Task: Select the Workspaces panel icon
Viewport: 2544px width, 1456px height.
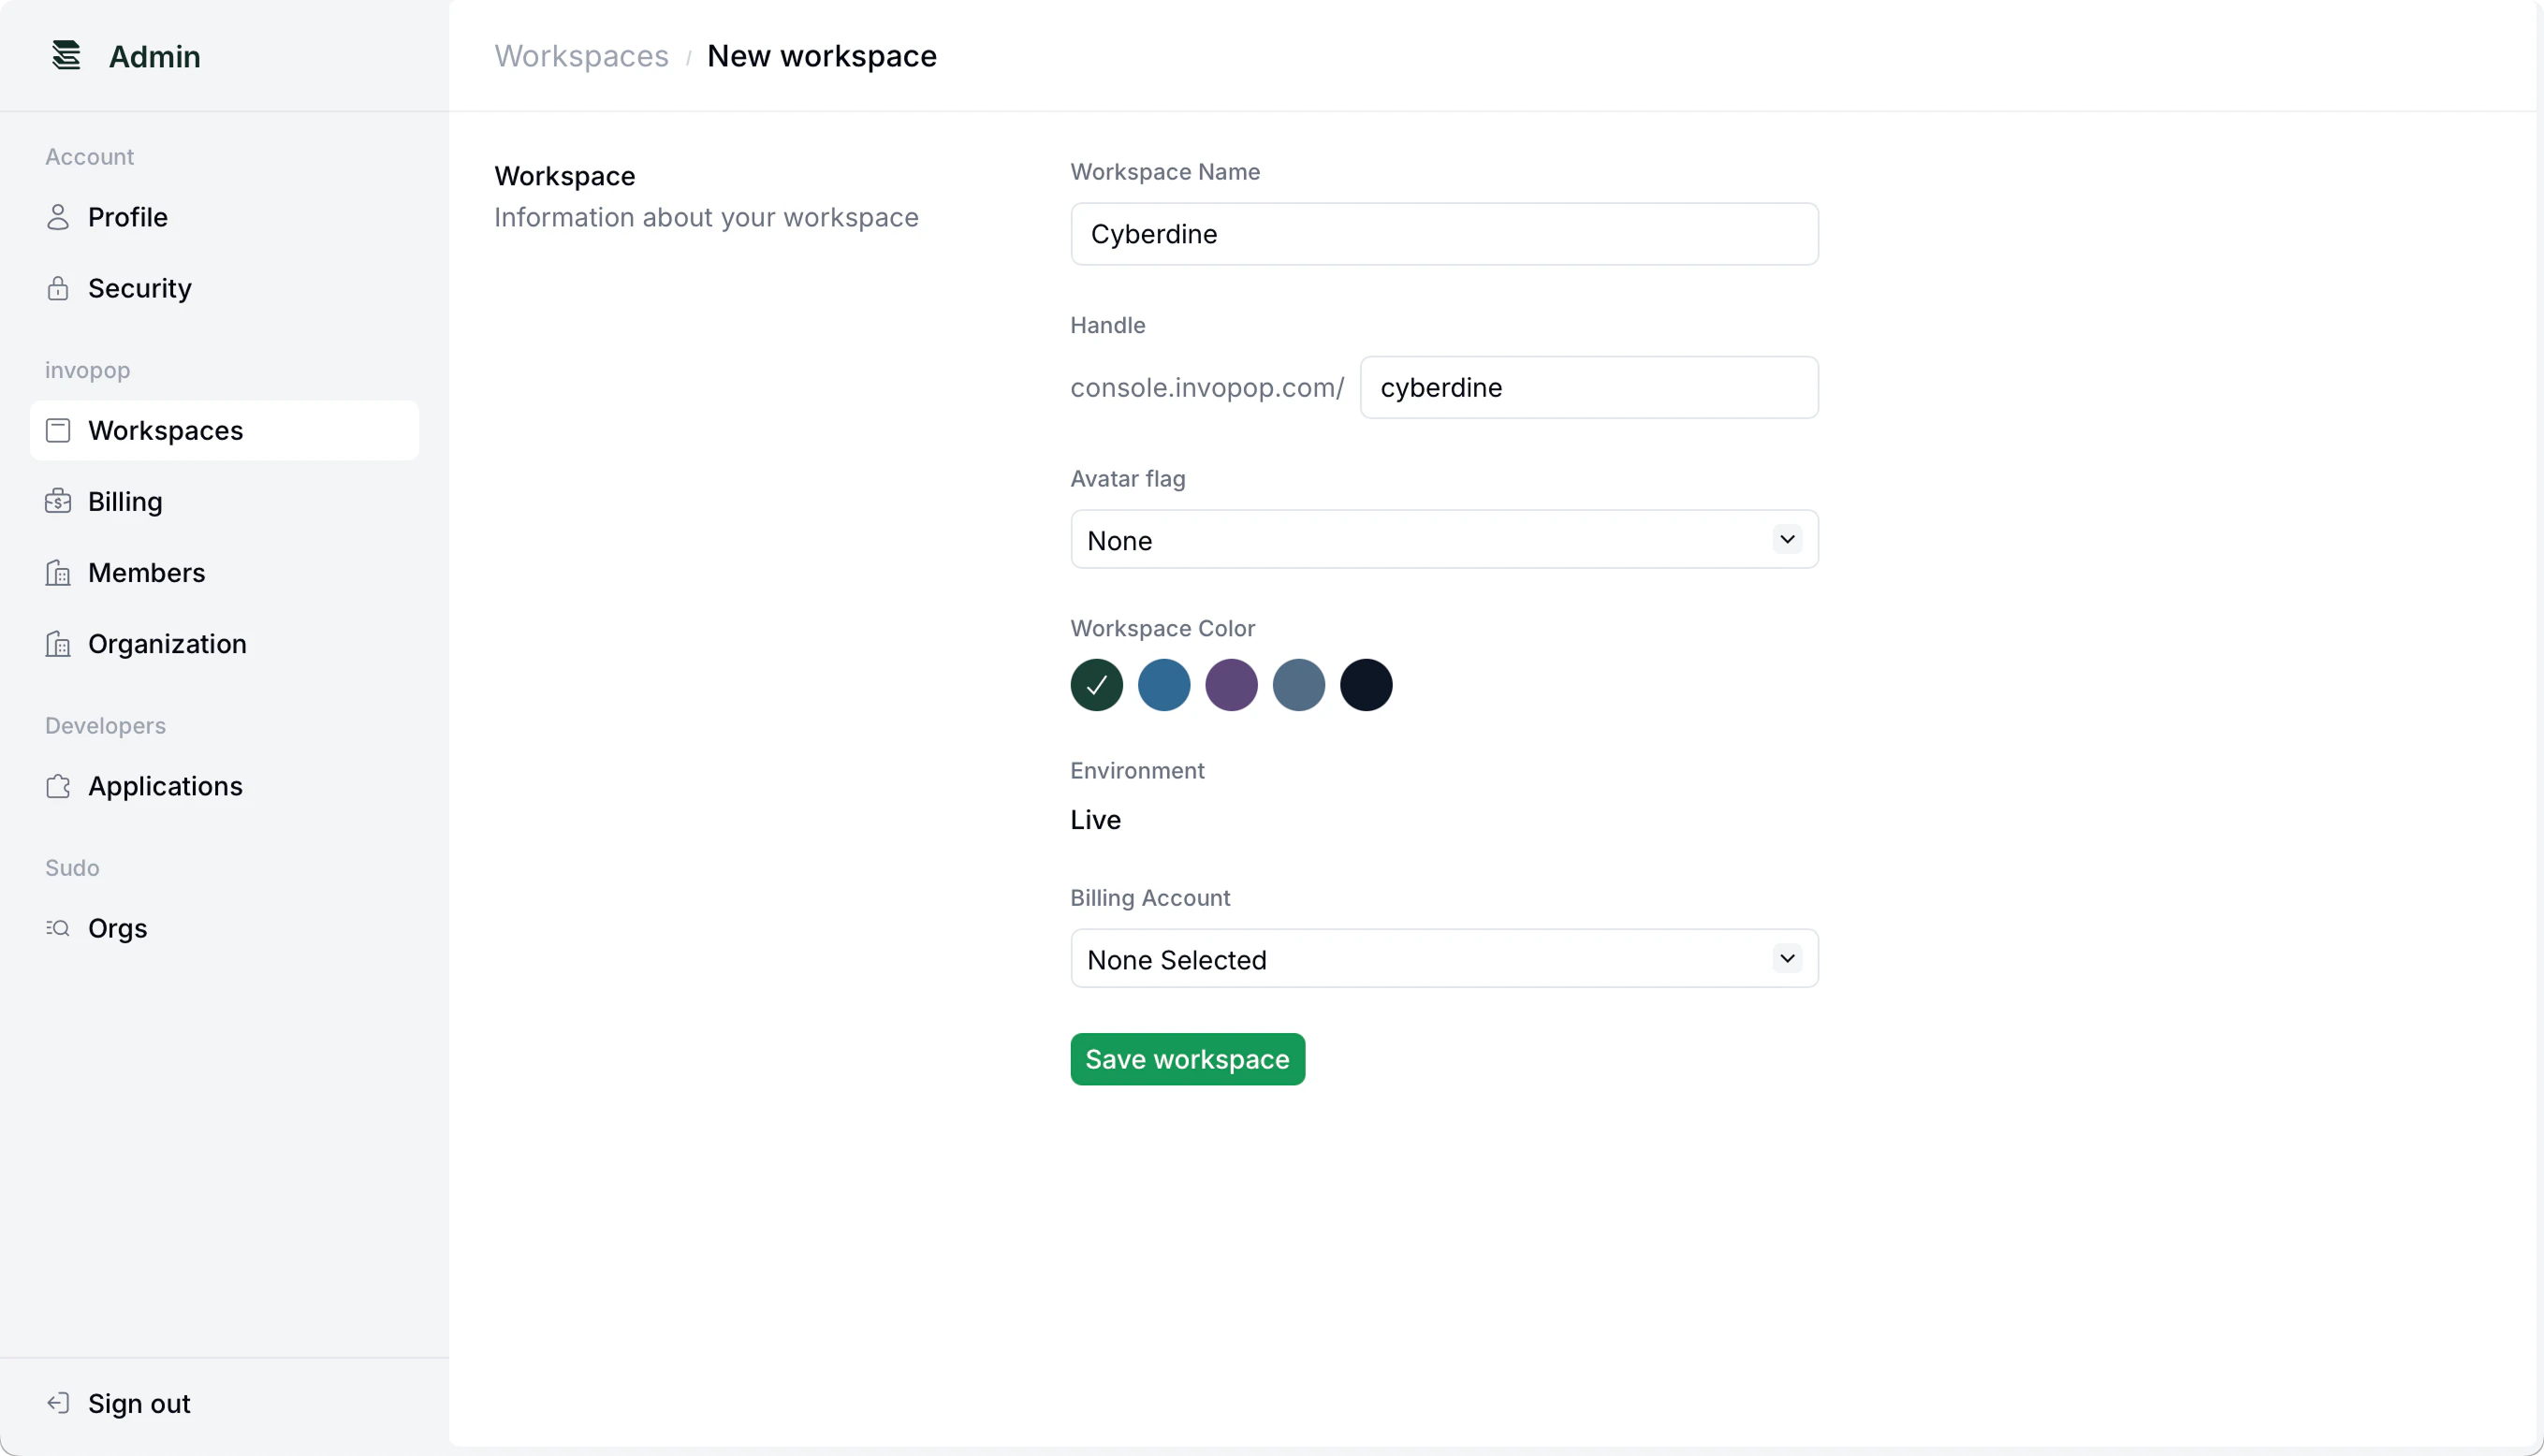Action: 58,430
